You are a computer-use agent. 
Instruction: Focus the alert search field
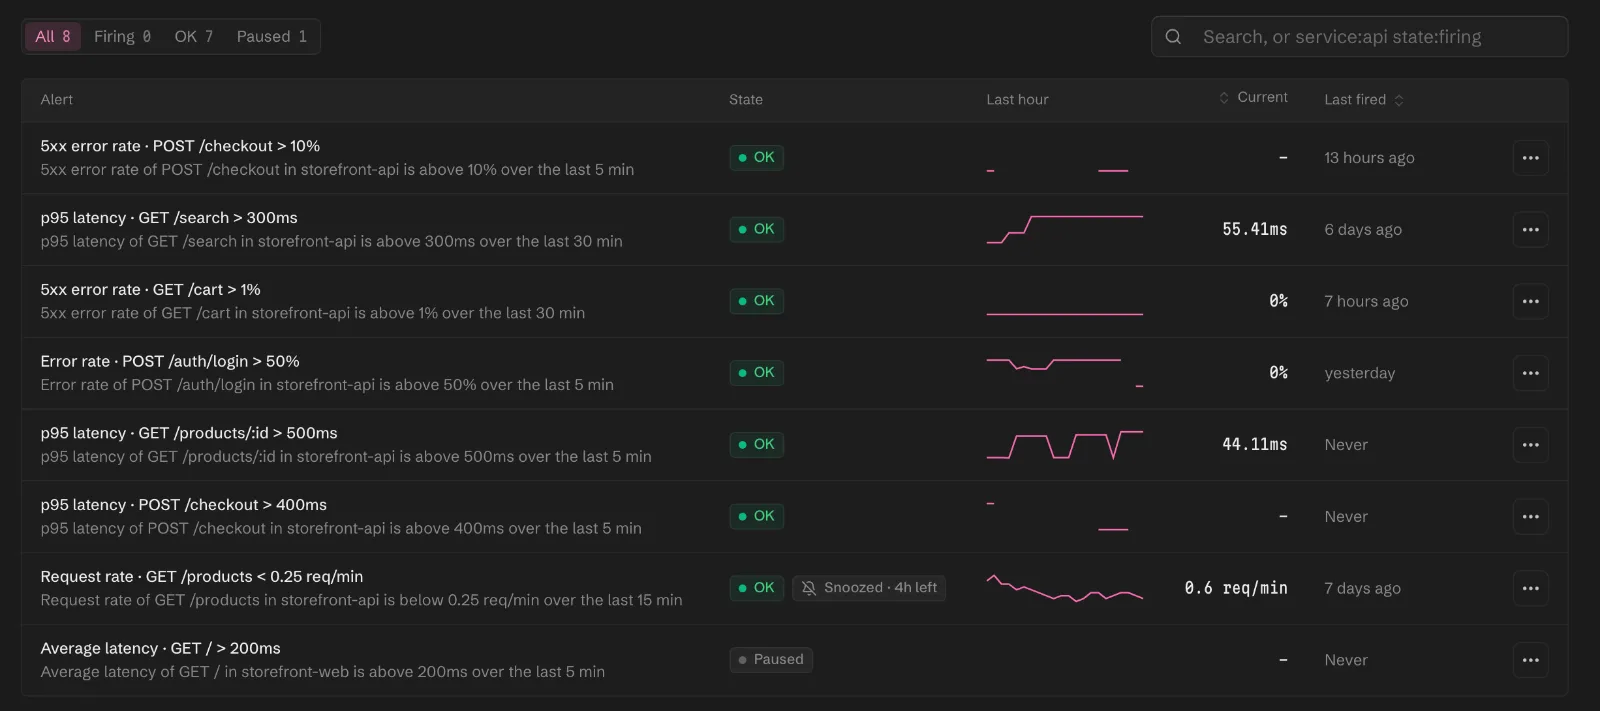[x=1359, y=37]
